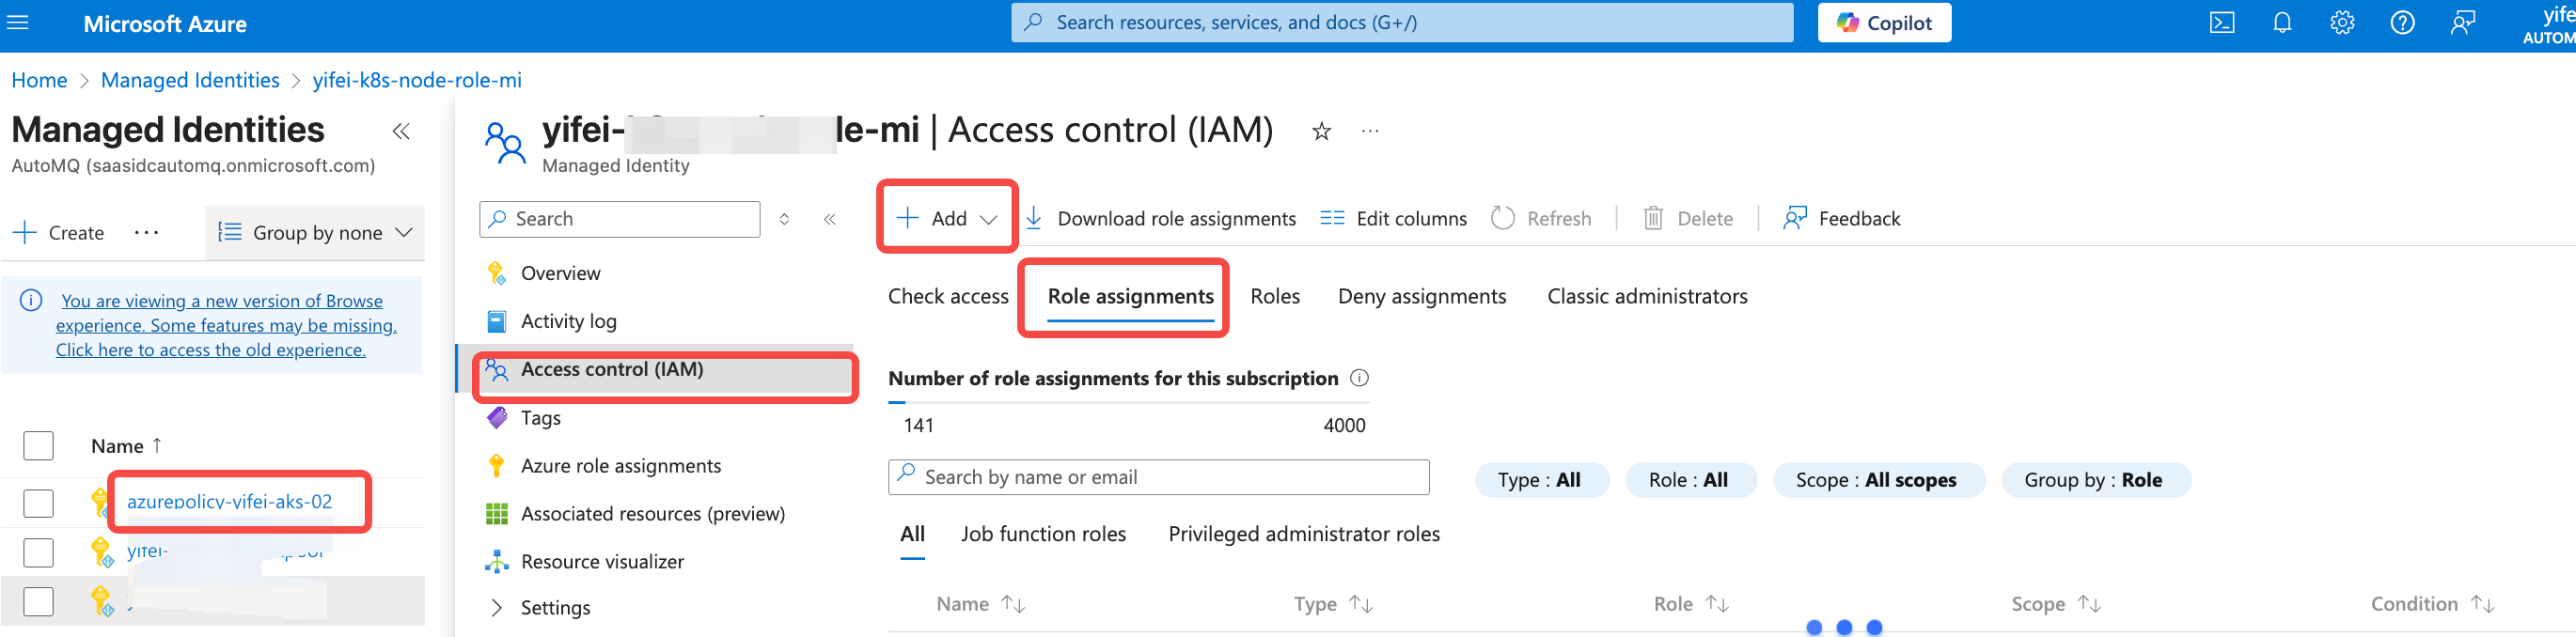Check the azurepolicy-yifei-aks-02 row checkbox
This screenshot has height=637, width=2576.
(38, 503)
